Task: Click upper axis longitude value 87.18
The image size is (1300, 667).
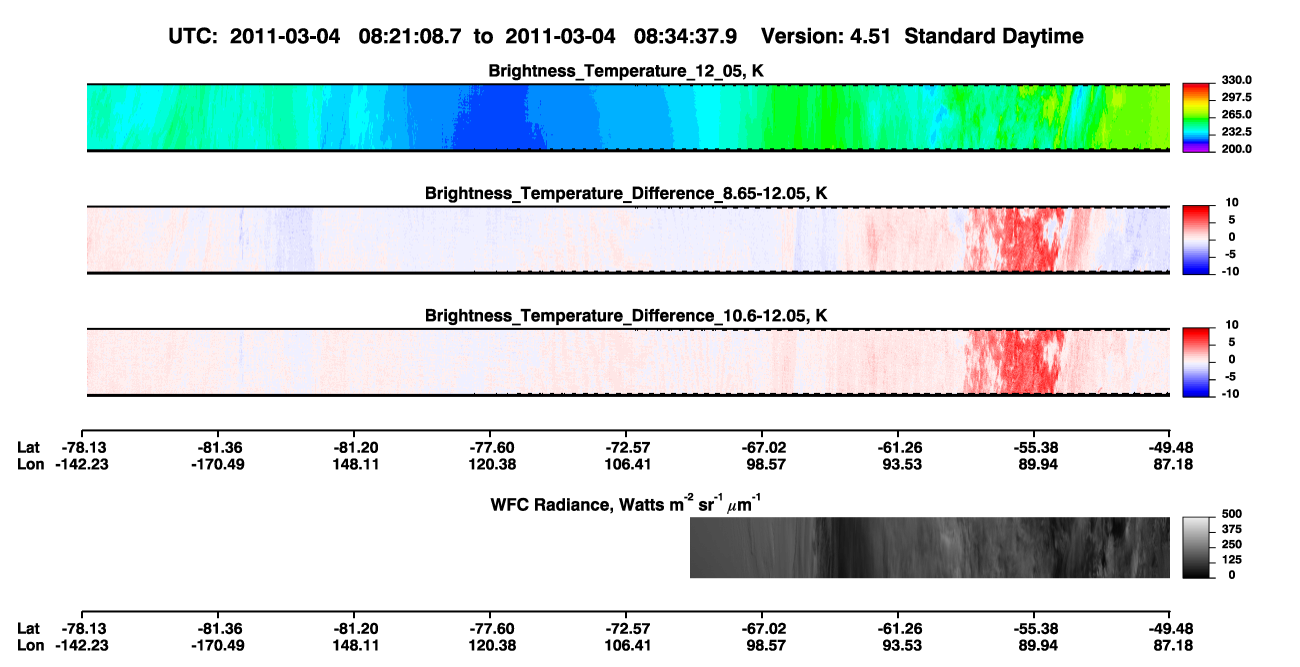Action: coord(1173,464)
